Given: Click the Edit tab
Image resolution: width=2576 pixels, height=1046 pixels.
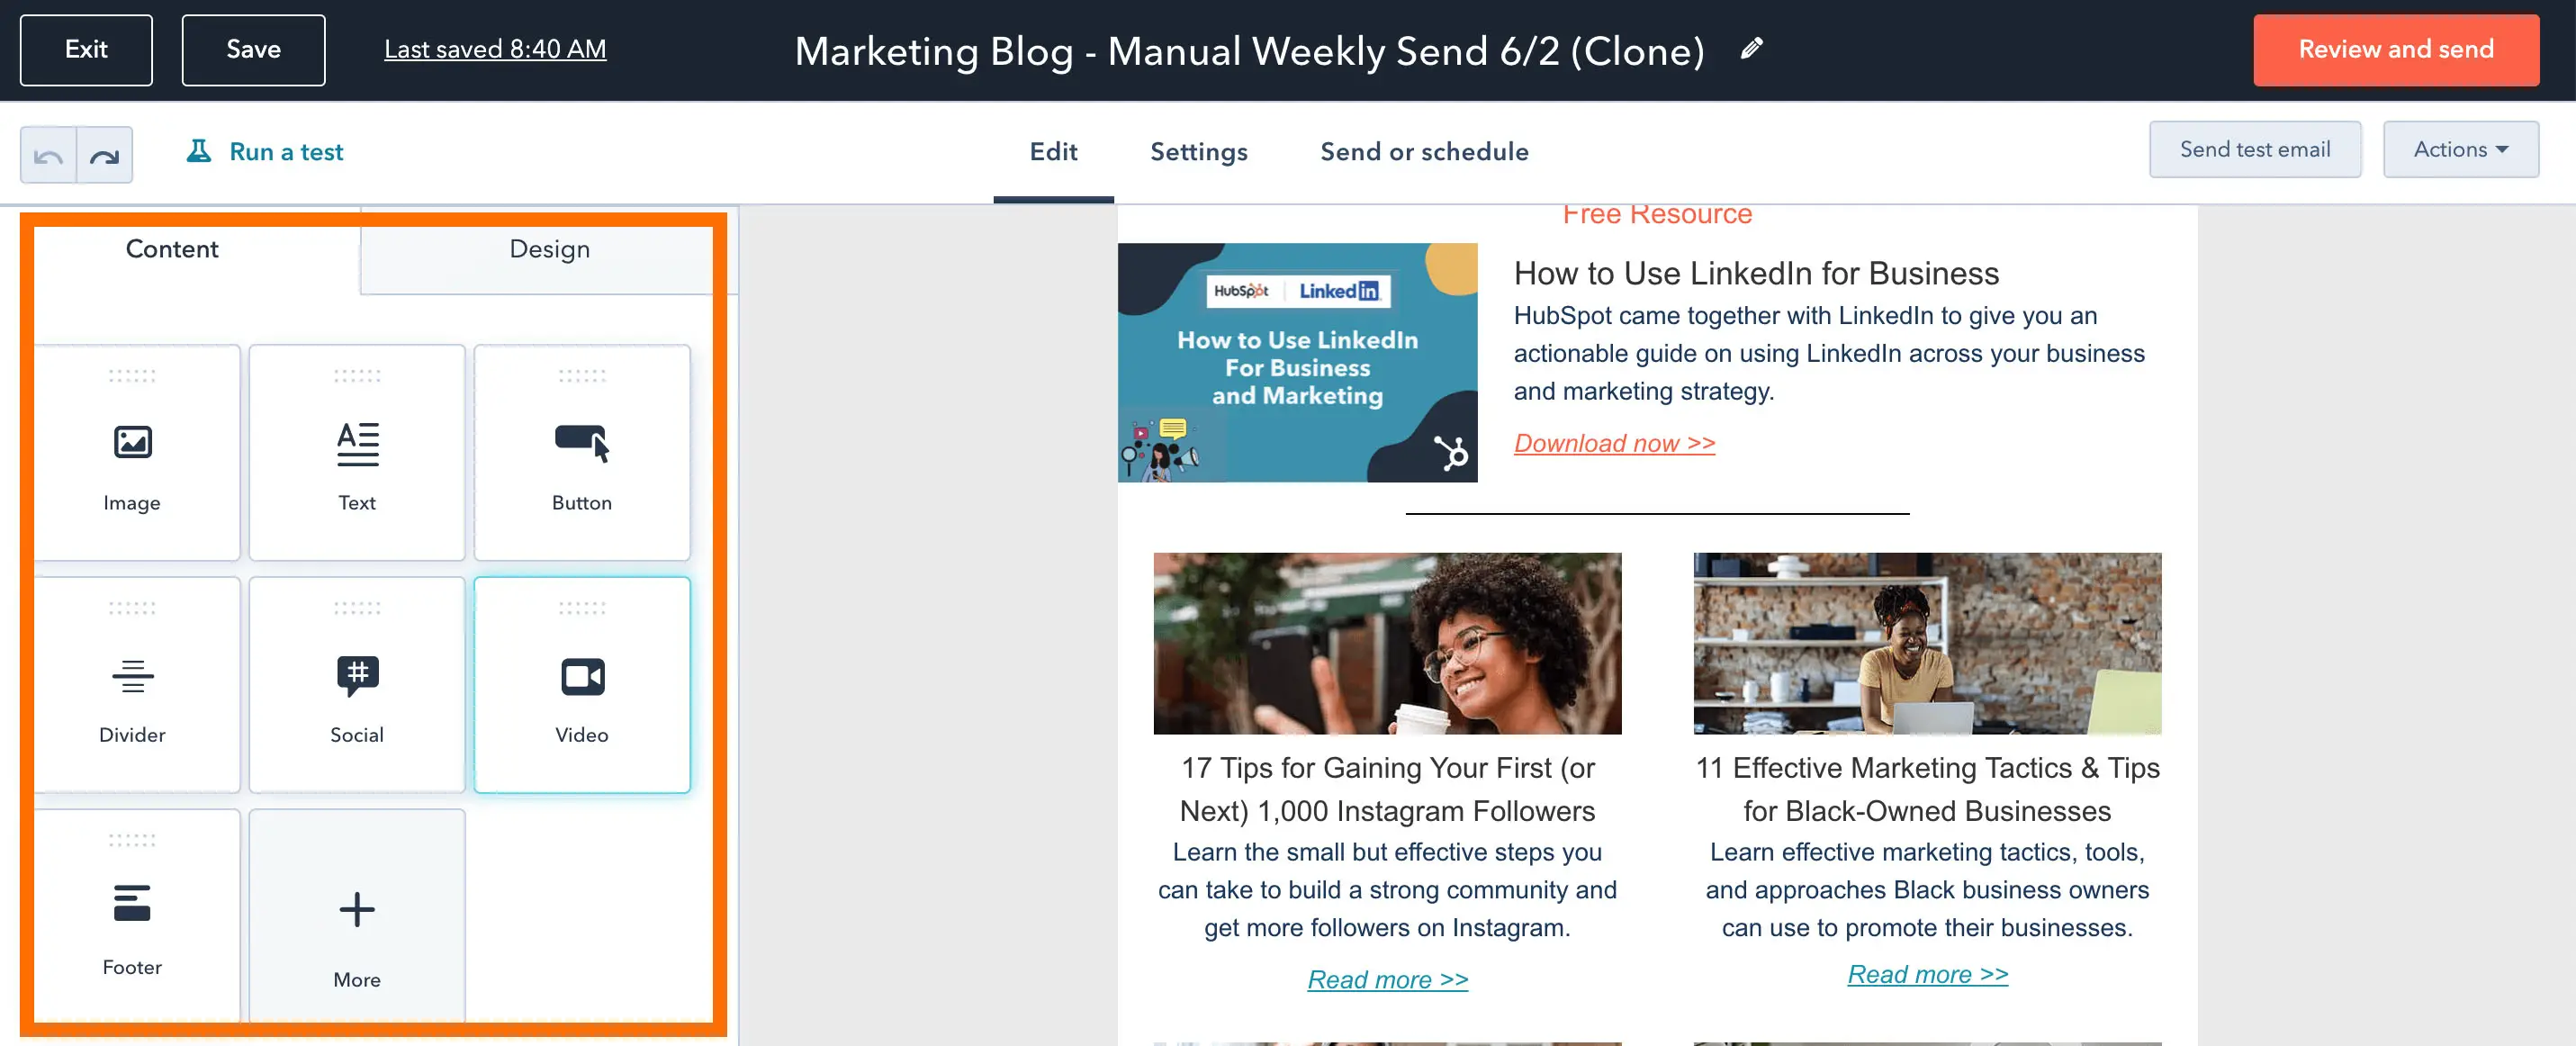Looking at the screenshot, I should pyautogui.click(x=1053, y=151).
